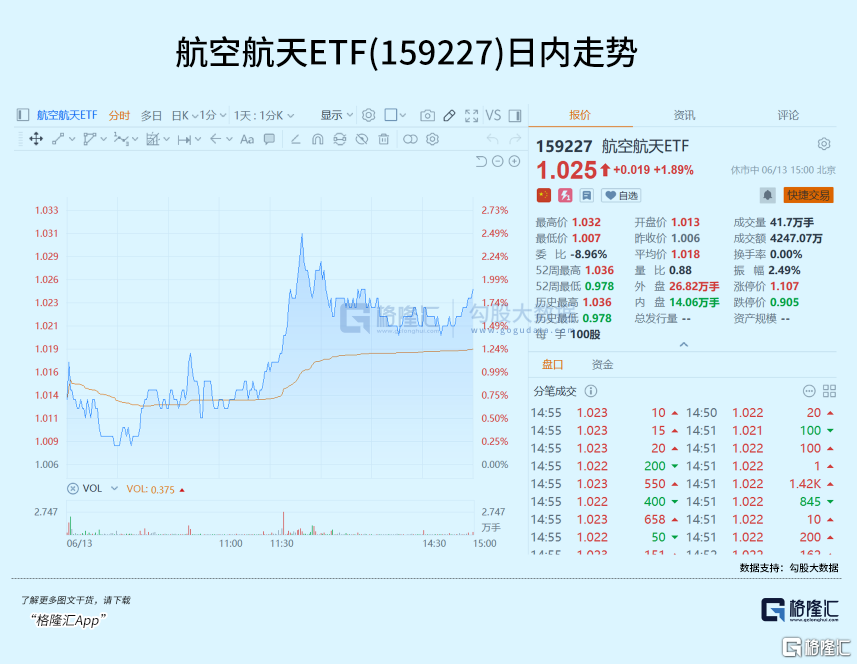Open drawing toolbar settings gear
857x664 pixels.
point(432,139)
